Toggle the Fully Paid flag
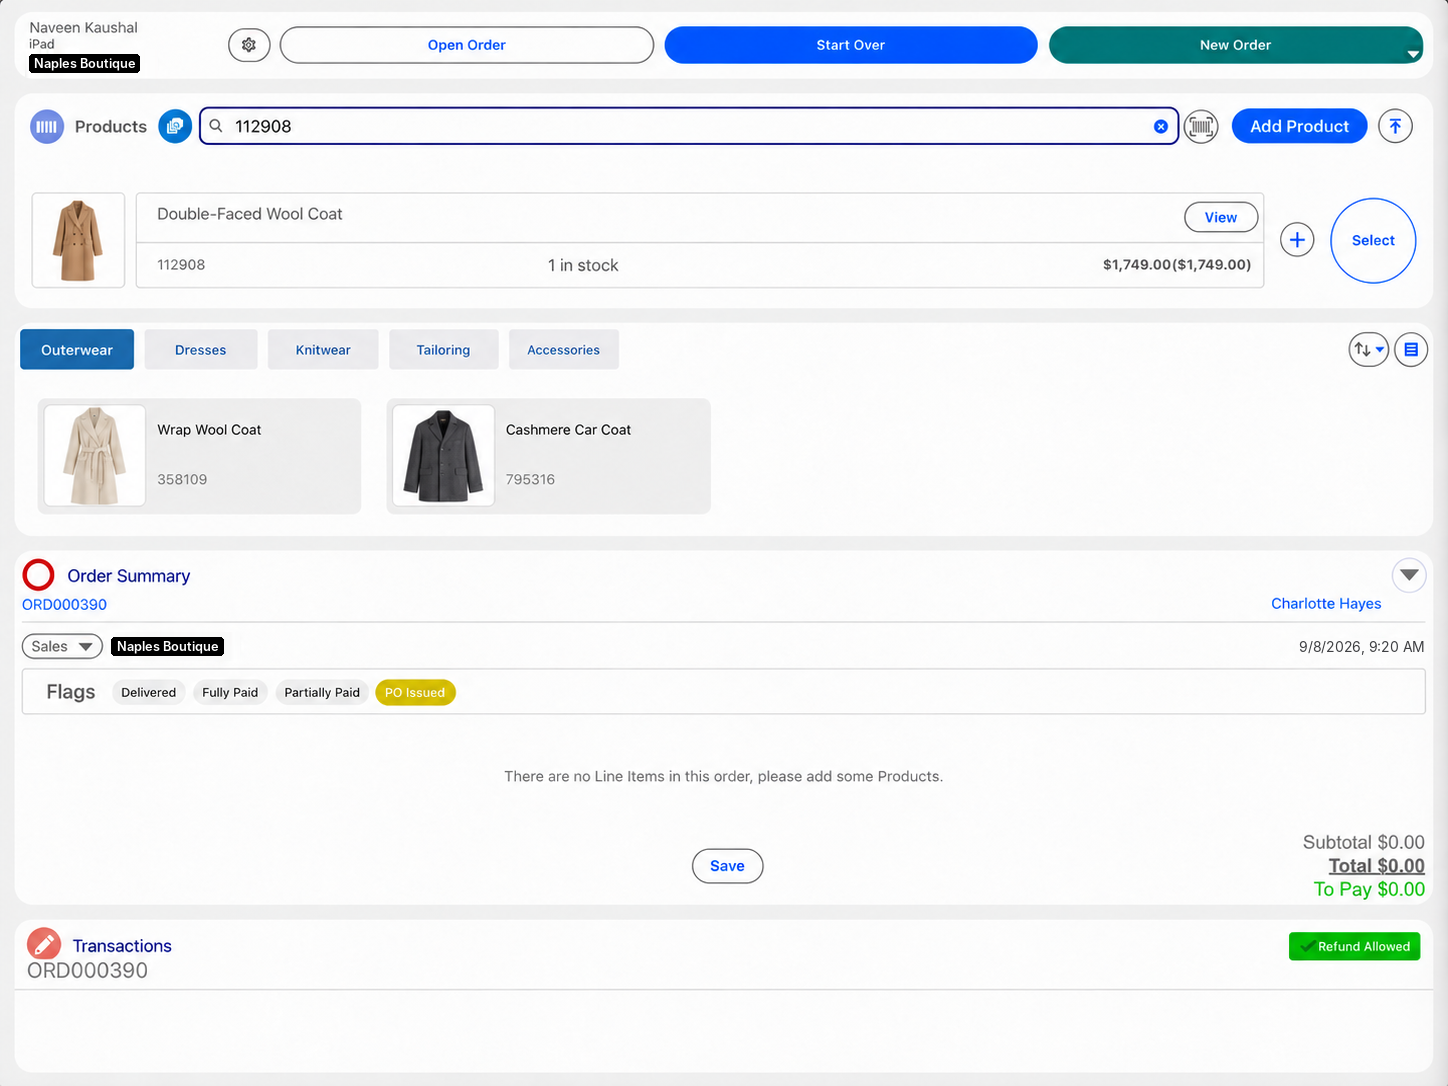1448x1086 pixels. (230, 692)
